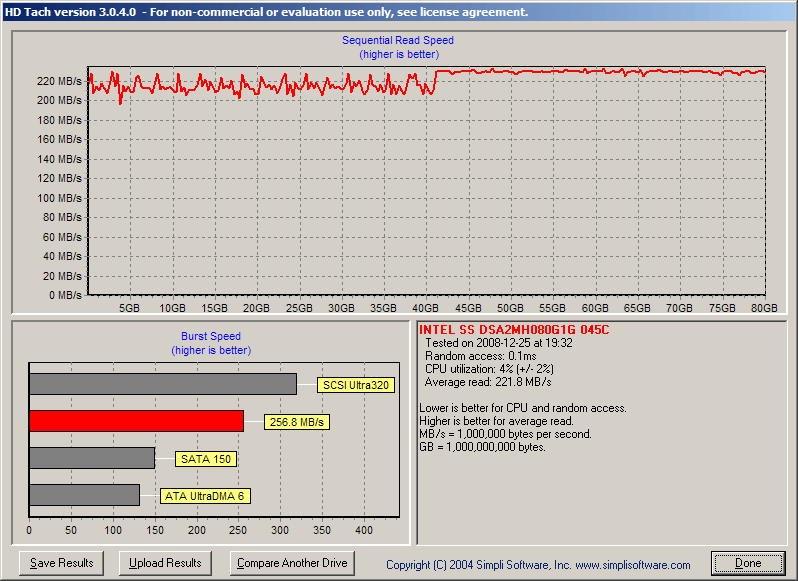Viewport: 798px width, 581px height.
Task: Click the gray SCSI Ultra320 bar
Action: pos(162,384)
